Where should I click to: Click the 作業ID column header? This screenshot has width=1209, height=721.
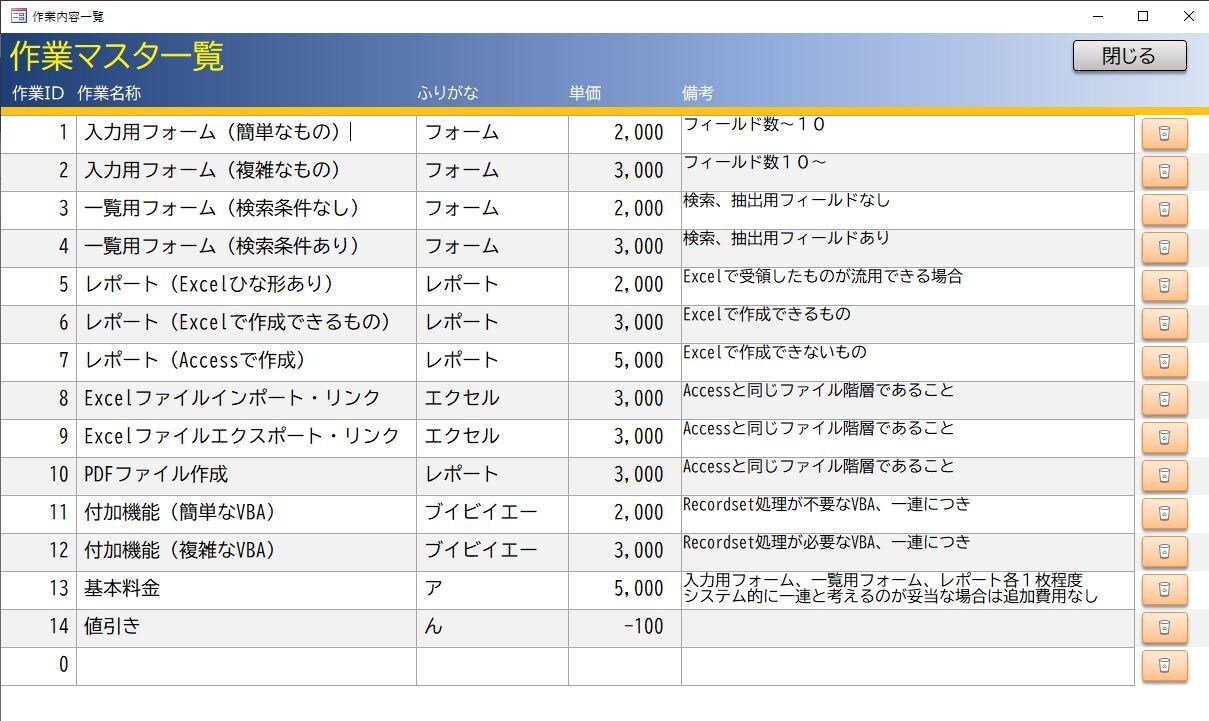[x=39, y=93]
